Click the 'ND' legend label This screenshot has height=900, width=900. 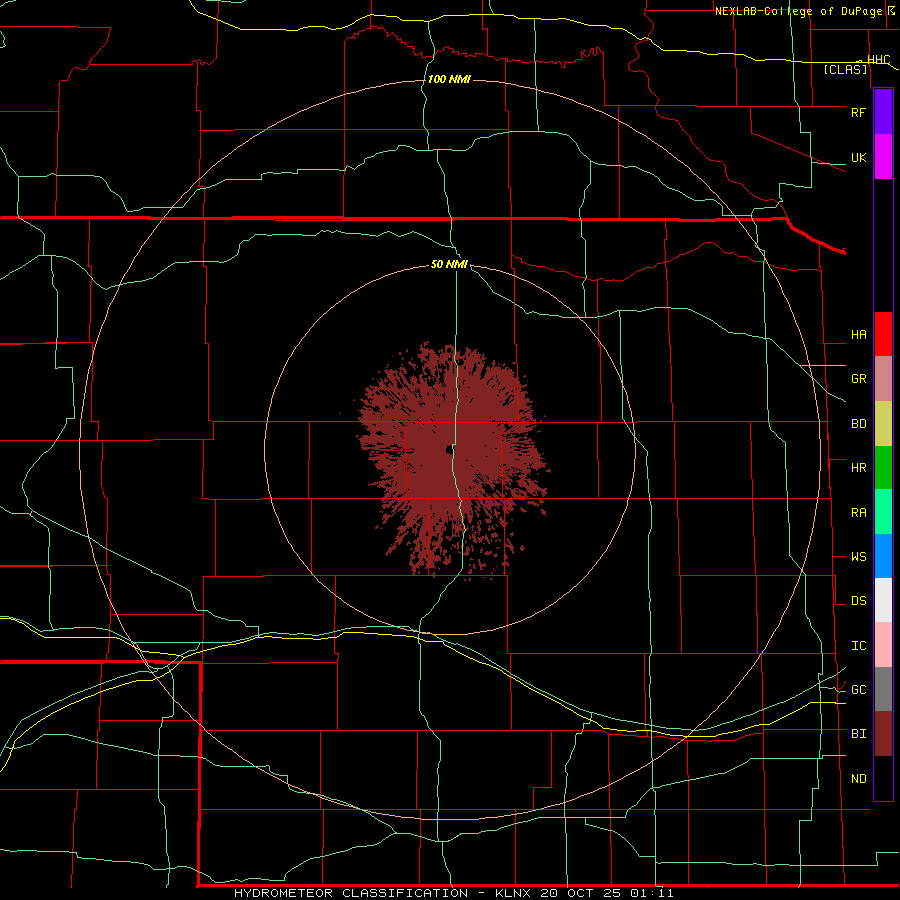pos(858,779)
